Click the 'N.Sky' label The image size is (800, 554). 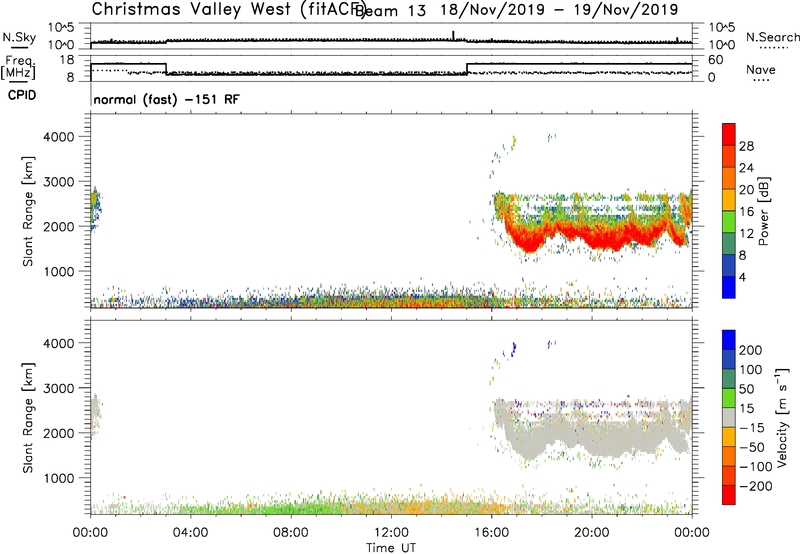tap(19, 37)
